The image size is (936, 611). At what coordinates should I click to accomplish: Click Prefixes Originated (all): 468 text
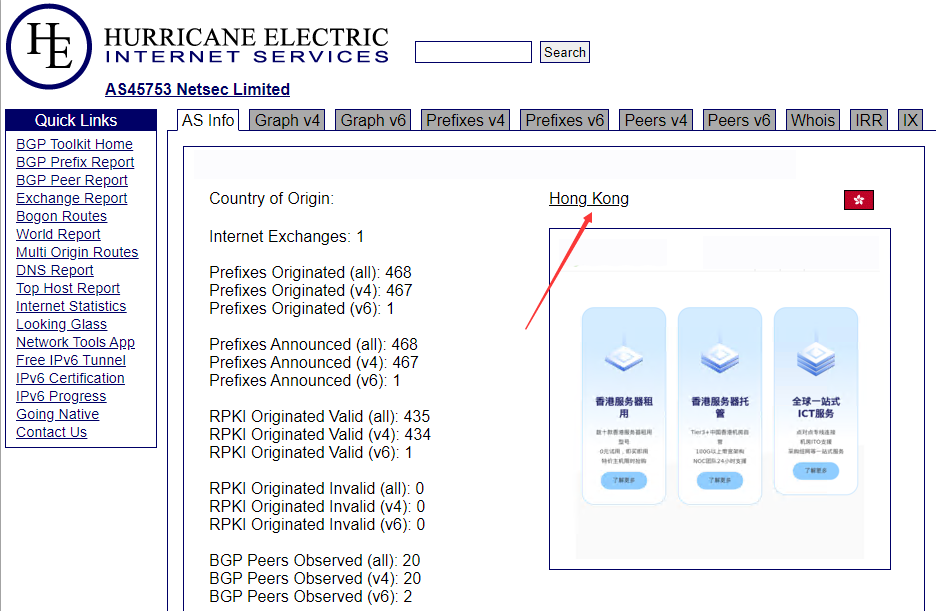click(x=310, y=272)
